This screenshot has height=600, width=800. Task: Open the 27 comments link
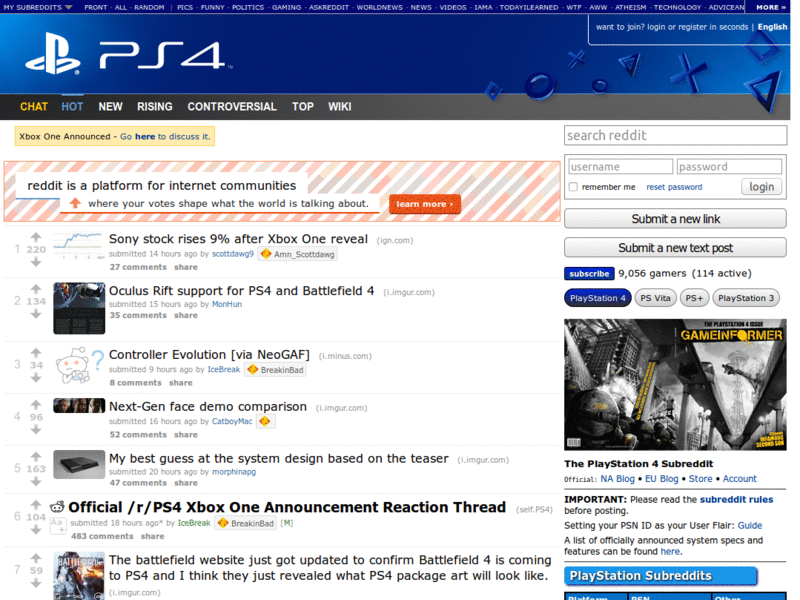click(x=138, y=267)
